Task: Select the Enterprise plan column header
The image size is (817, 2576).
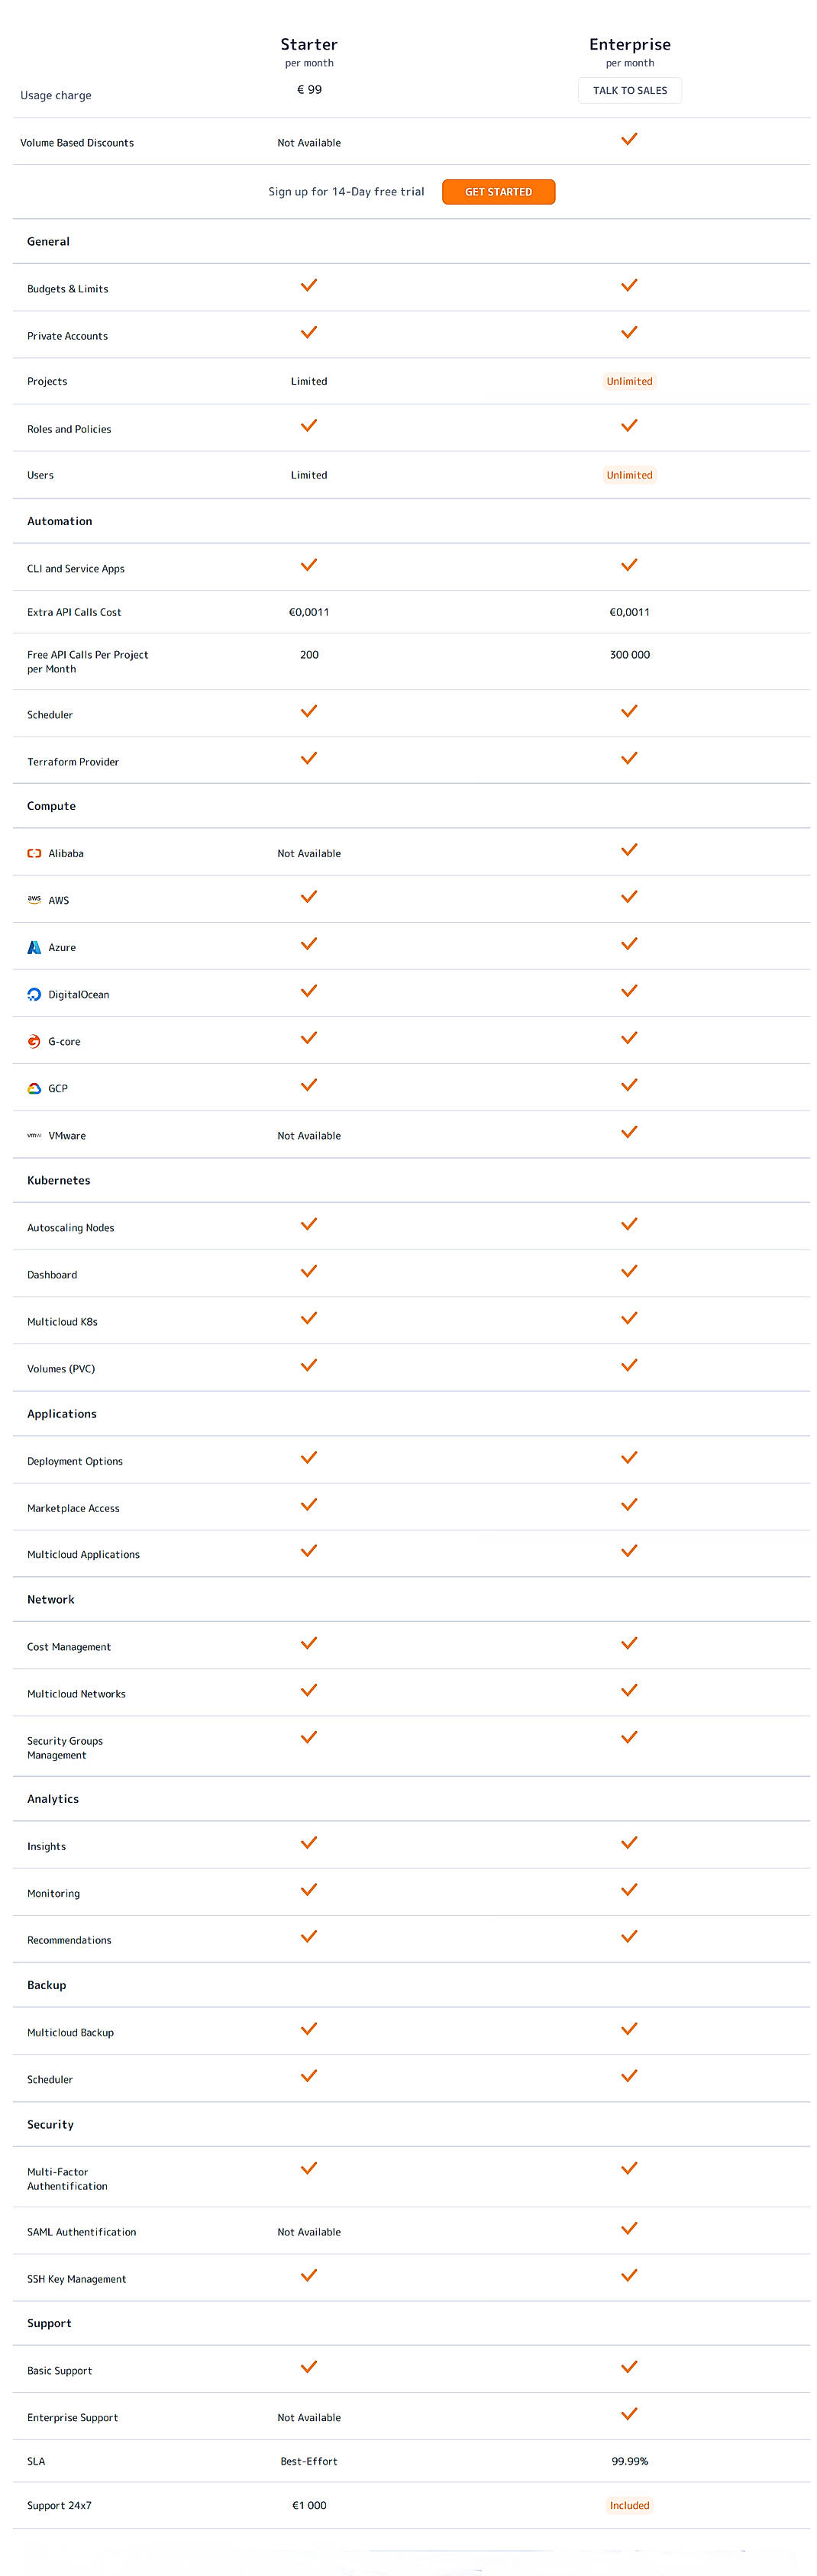Action: [629, 44]
